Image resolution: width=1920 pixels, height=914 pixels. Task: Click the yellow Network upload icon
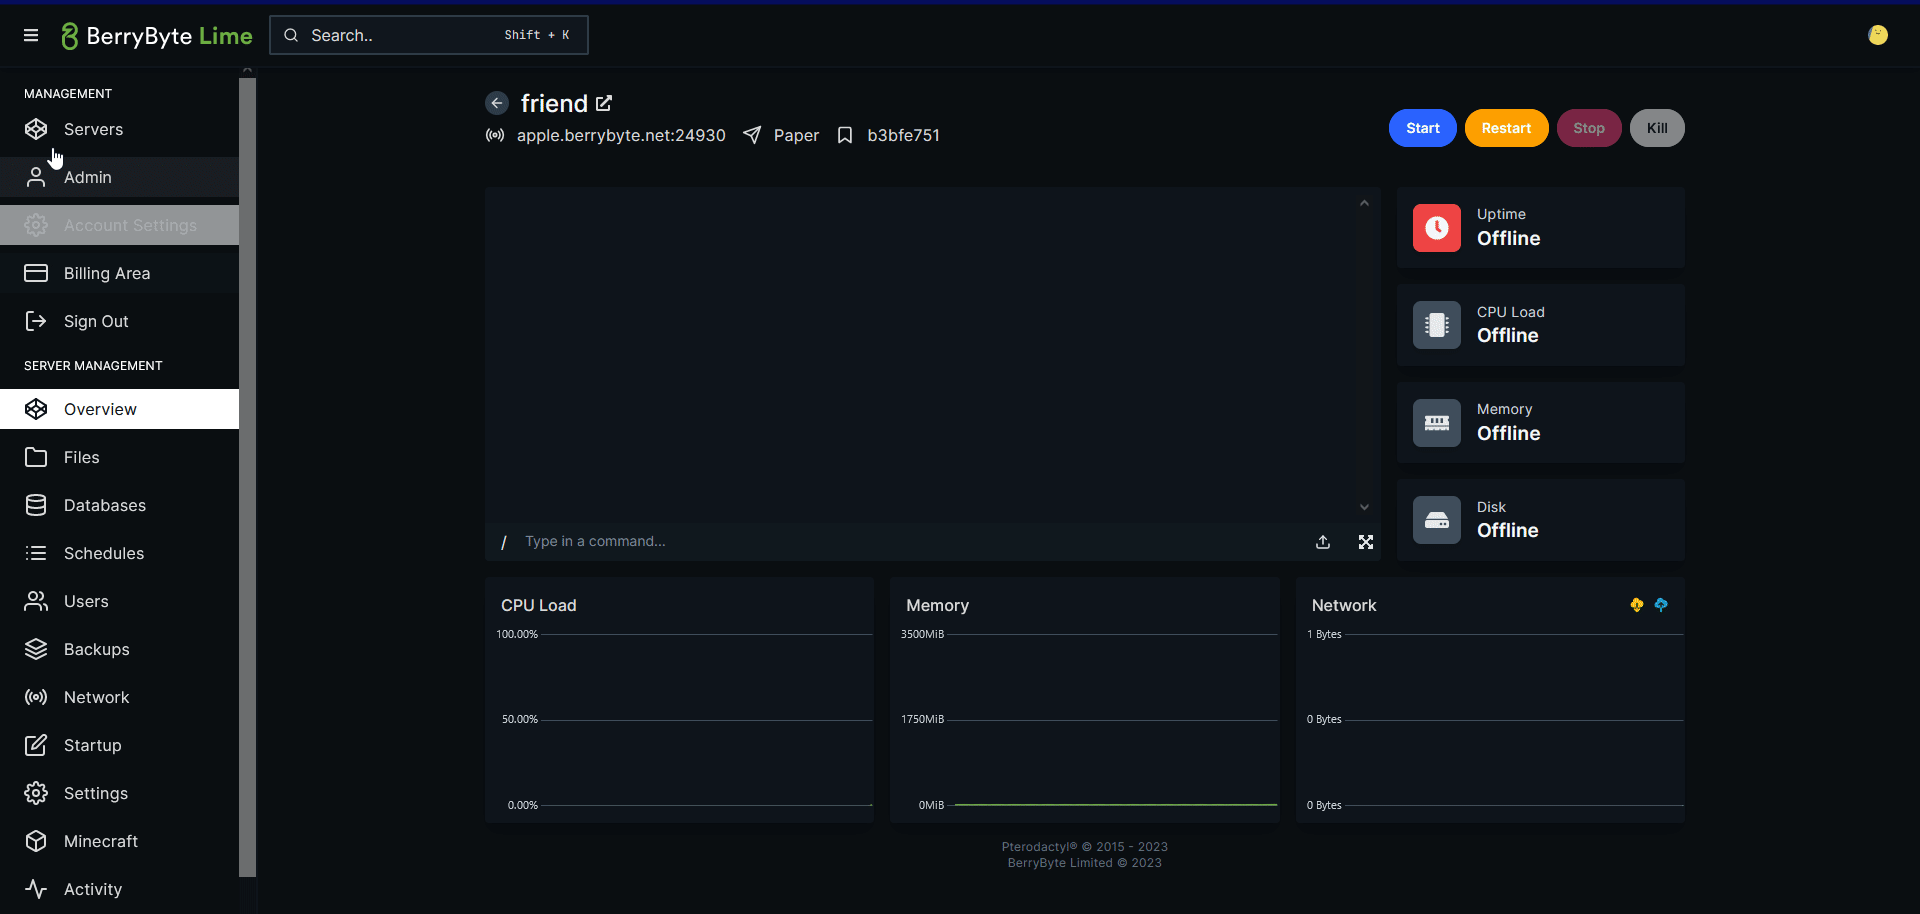[1637, 605]
